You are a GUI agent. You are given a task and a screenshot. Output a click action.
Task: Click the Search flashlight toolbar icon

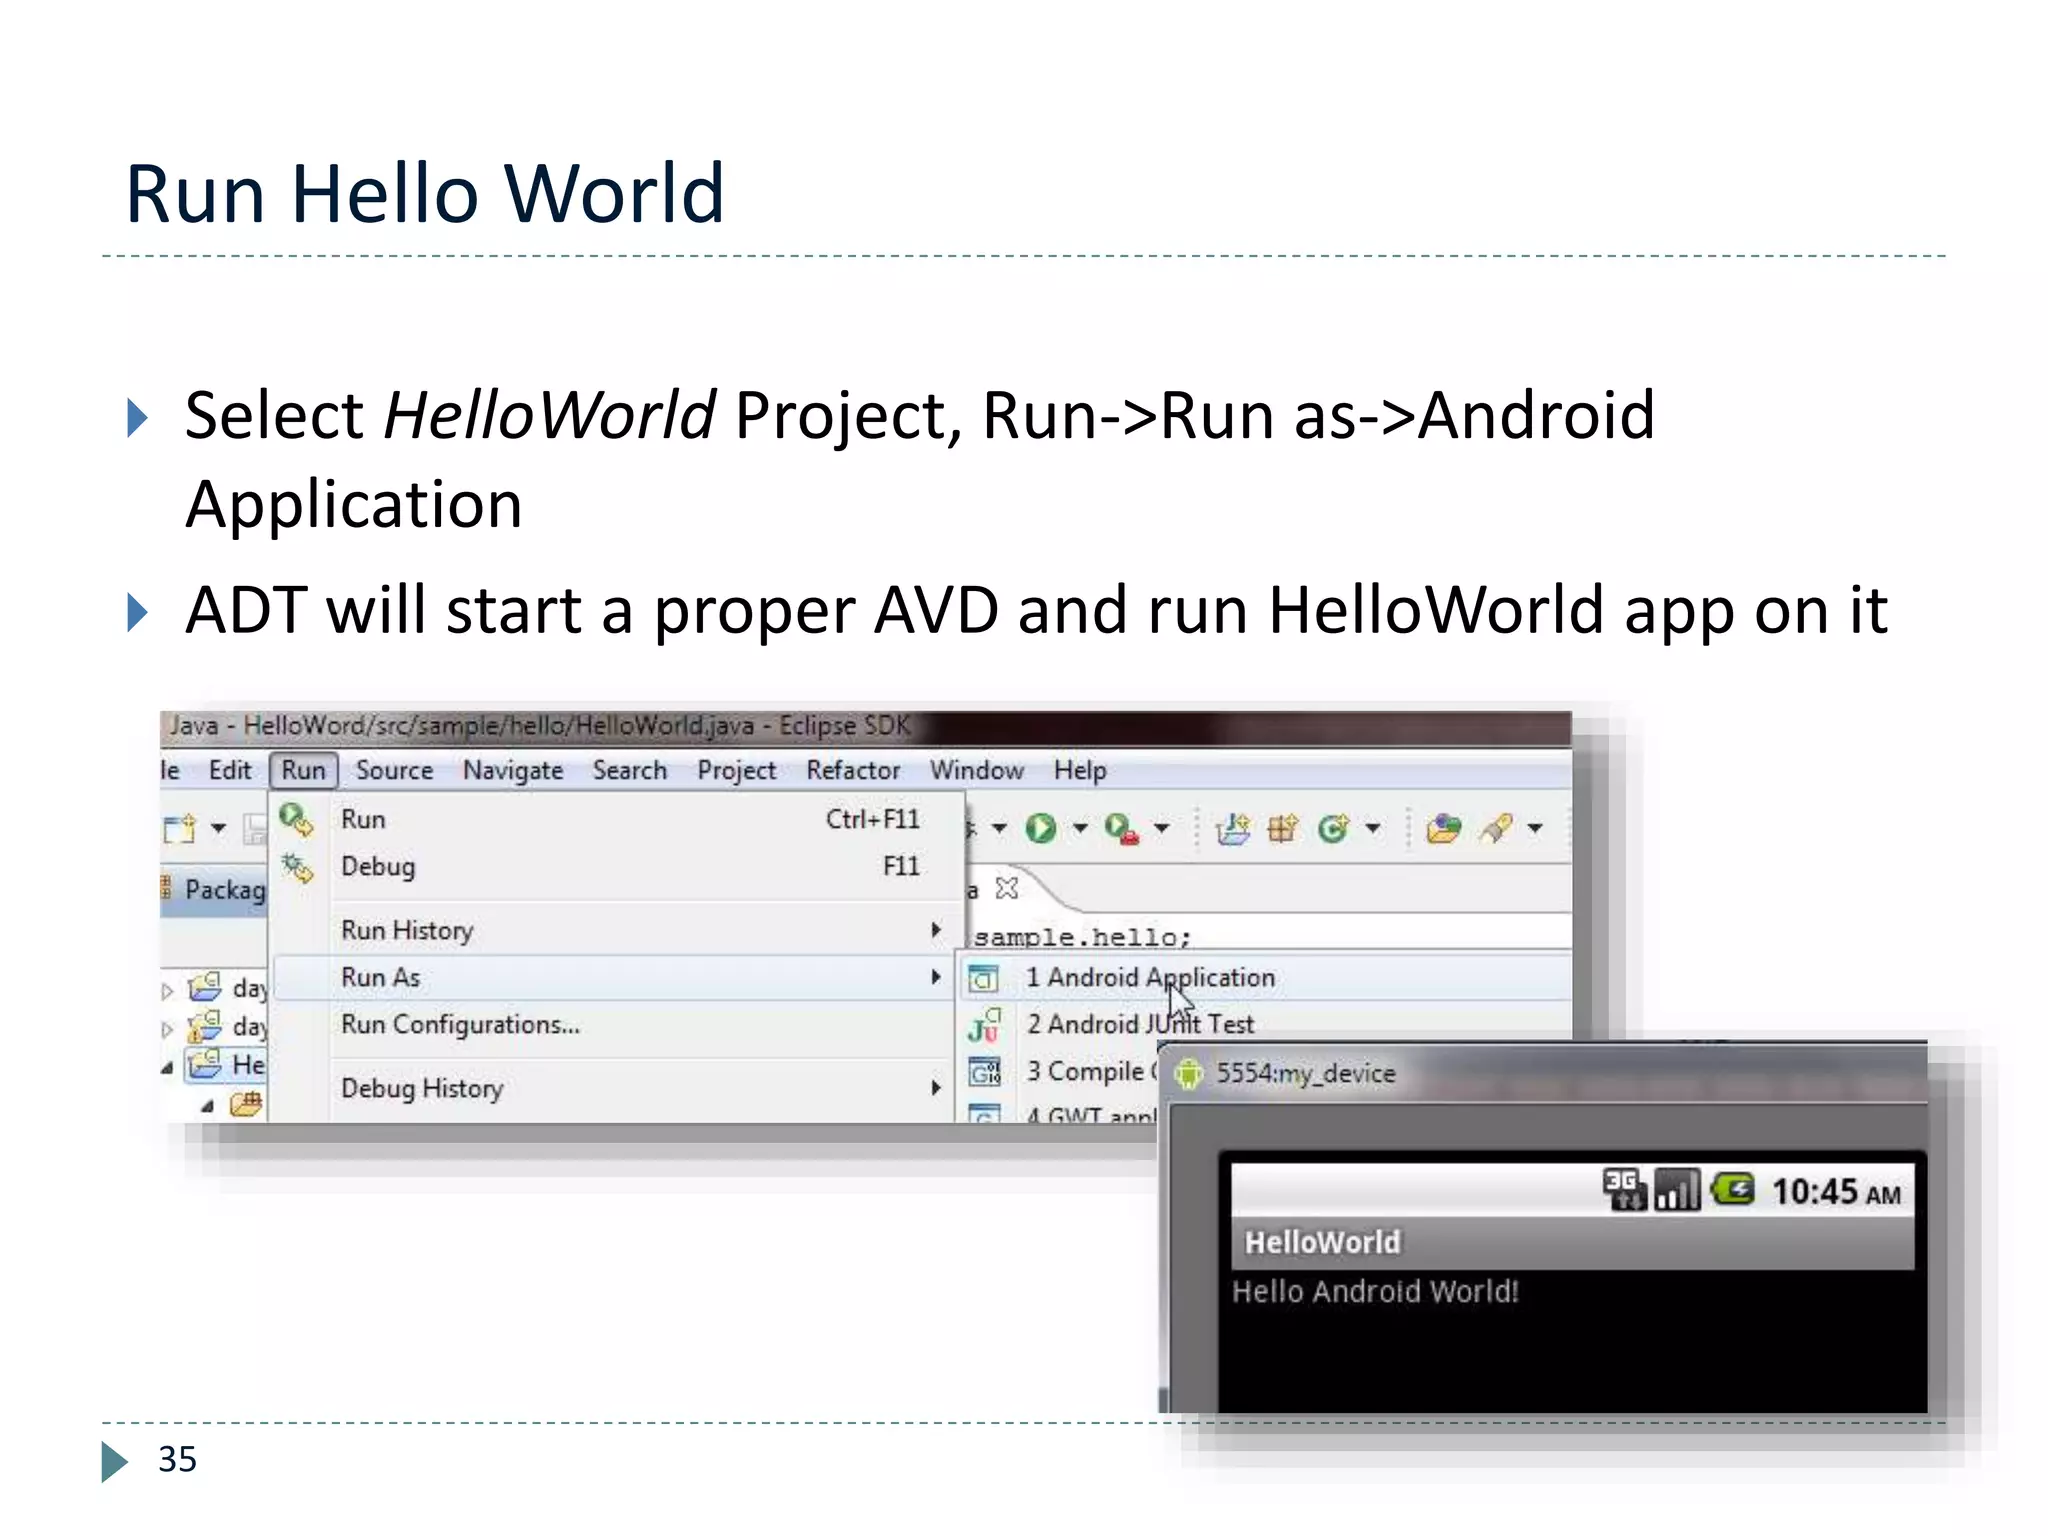coord(1496,829)
